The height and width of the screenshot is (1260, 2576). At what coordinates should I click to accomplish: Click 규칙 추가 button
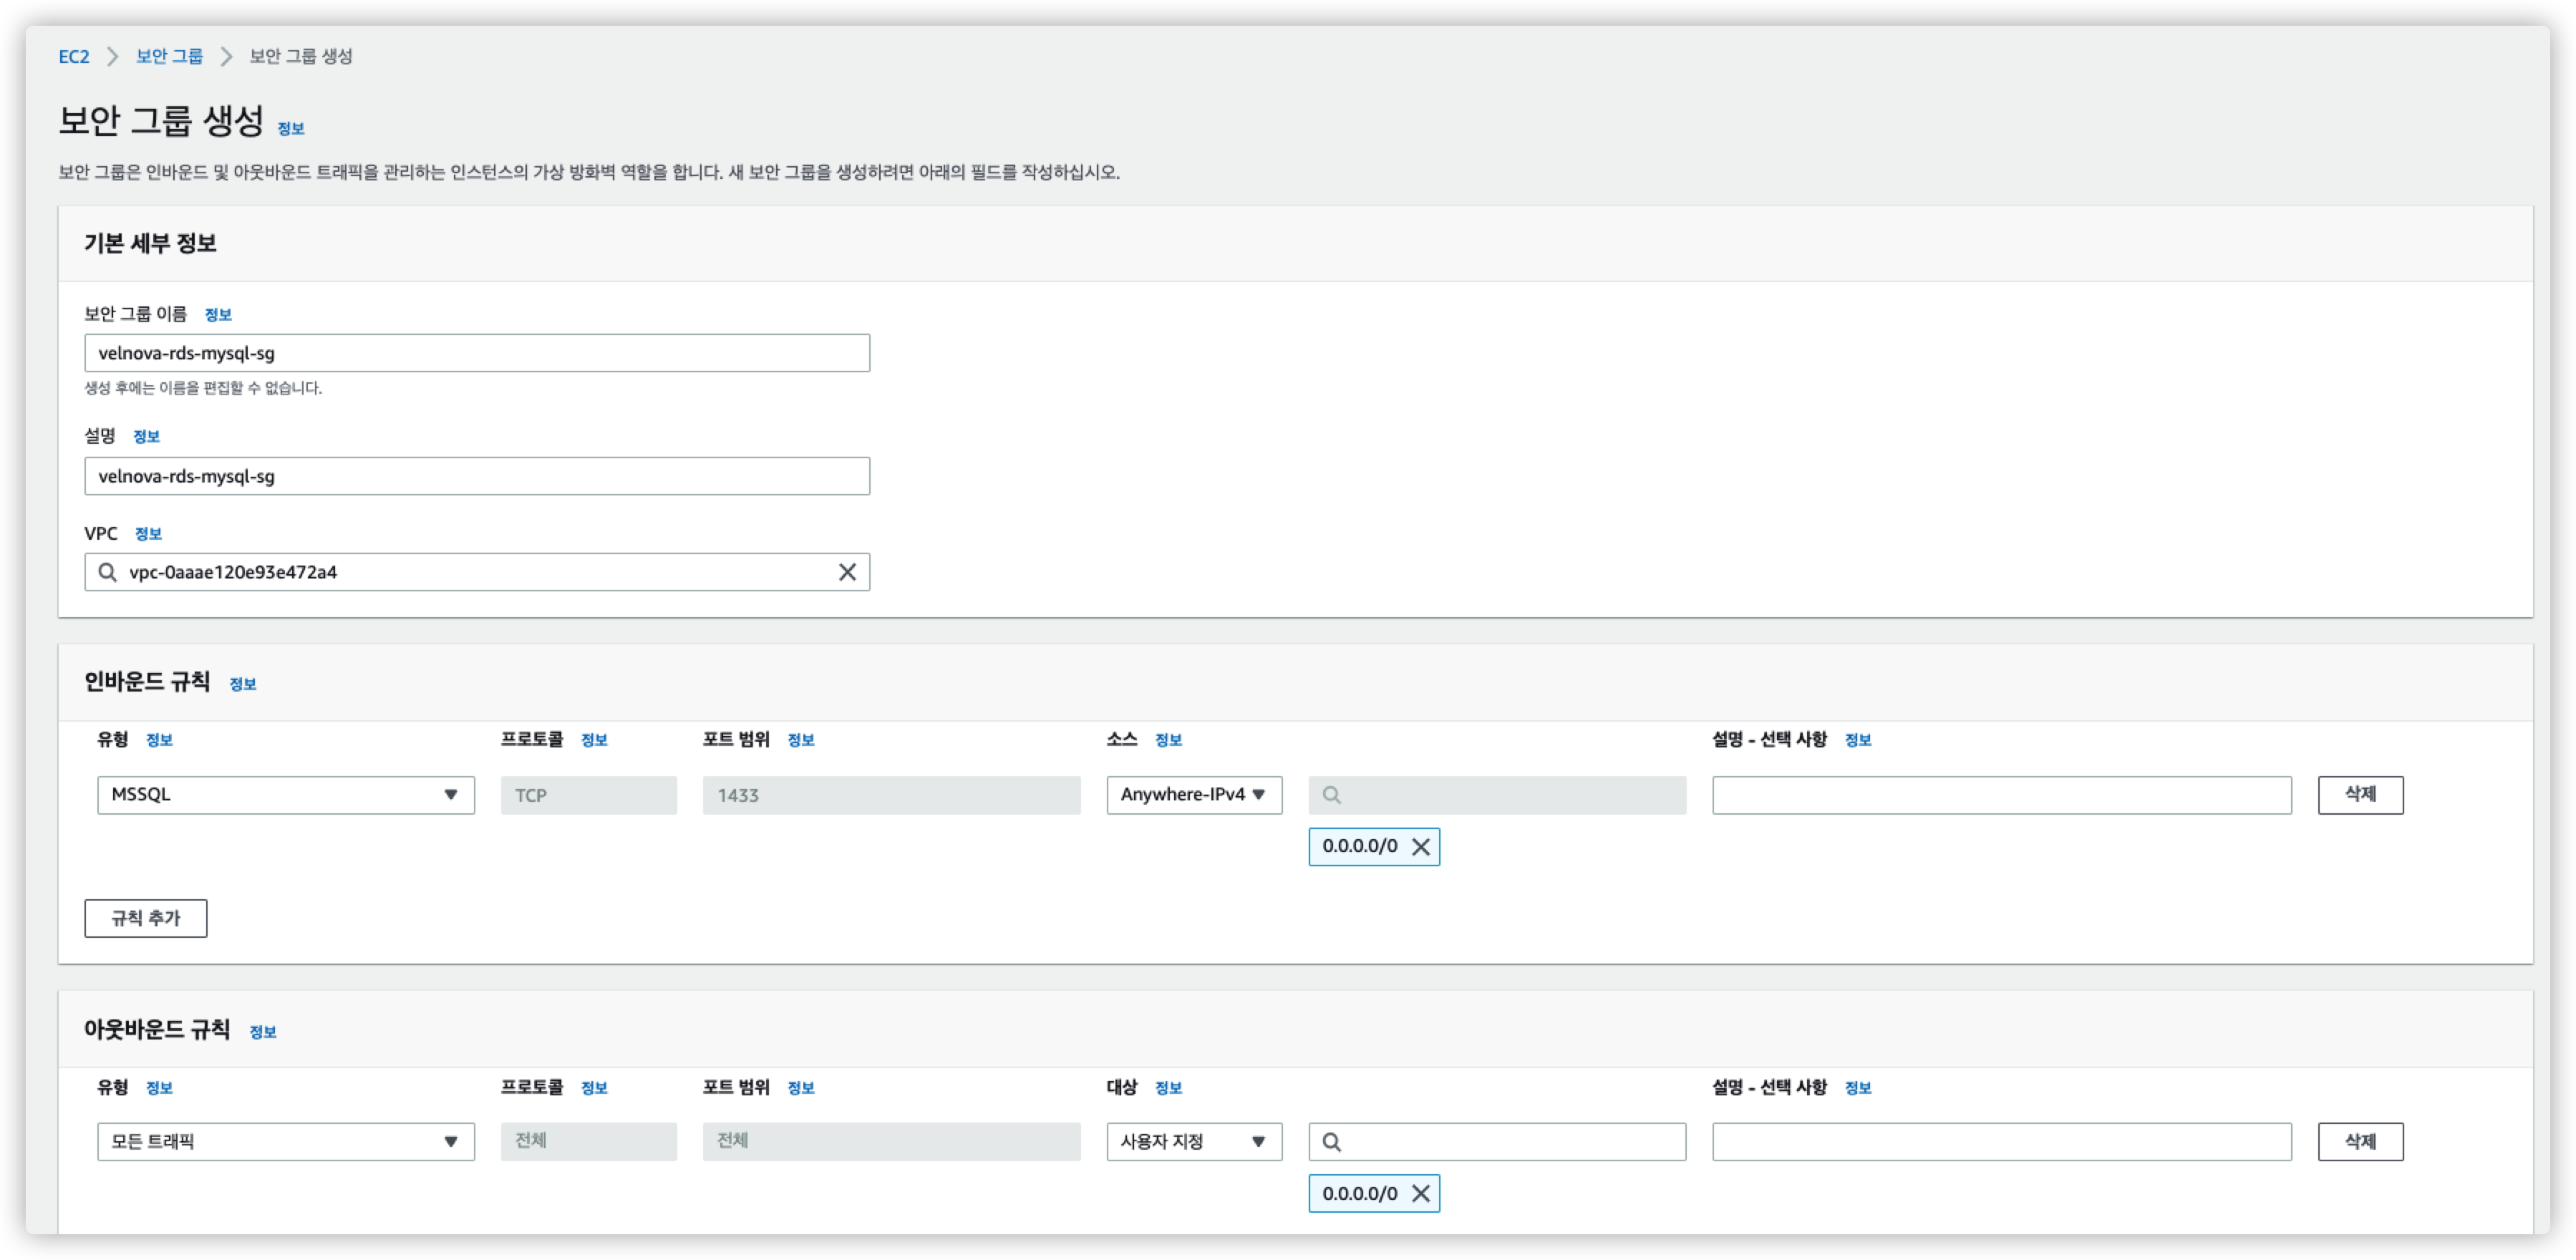tap(146, 918)
